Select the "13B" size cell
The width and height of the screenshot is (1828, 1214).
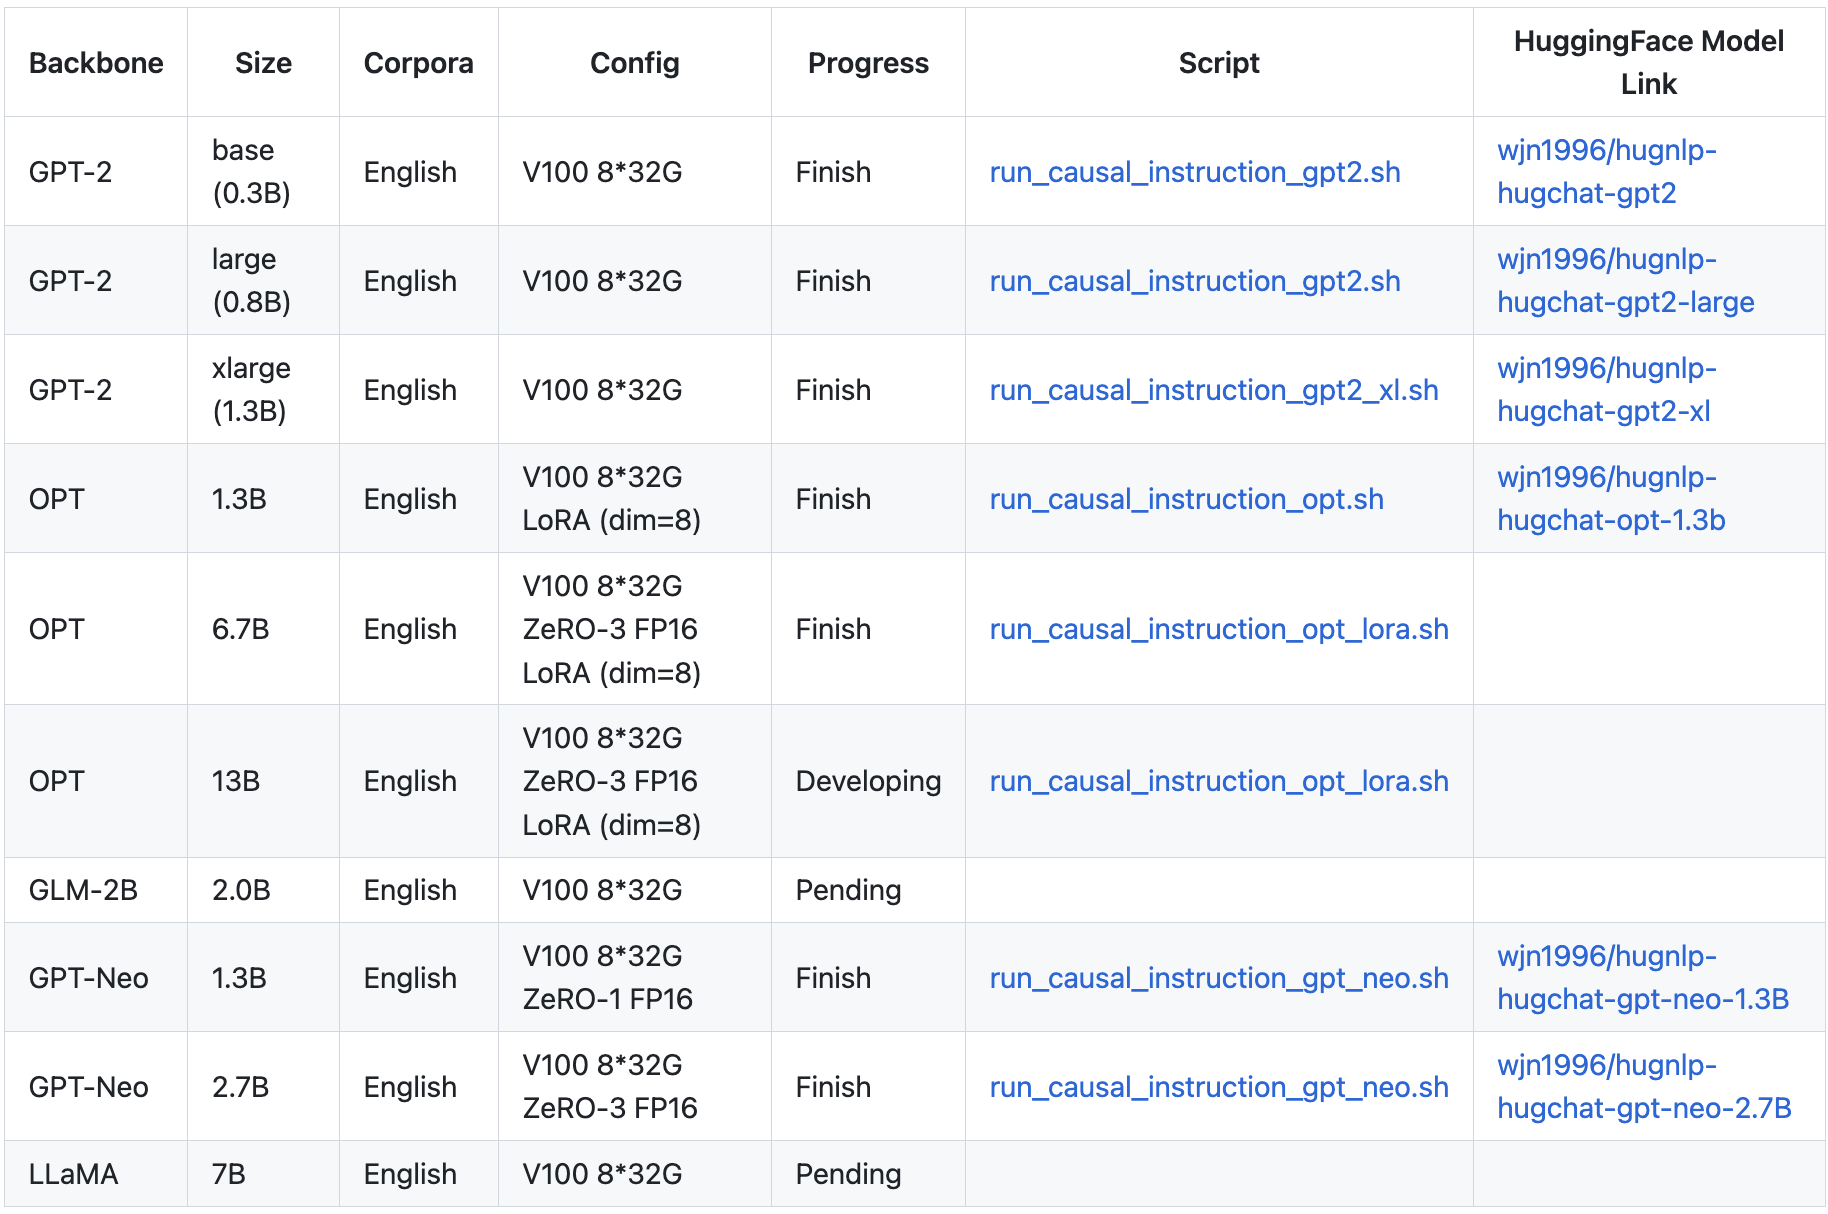(263, 781)
